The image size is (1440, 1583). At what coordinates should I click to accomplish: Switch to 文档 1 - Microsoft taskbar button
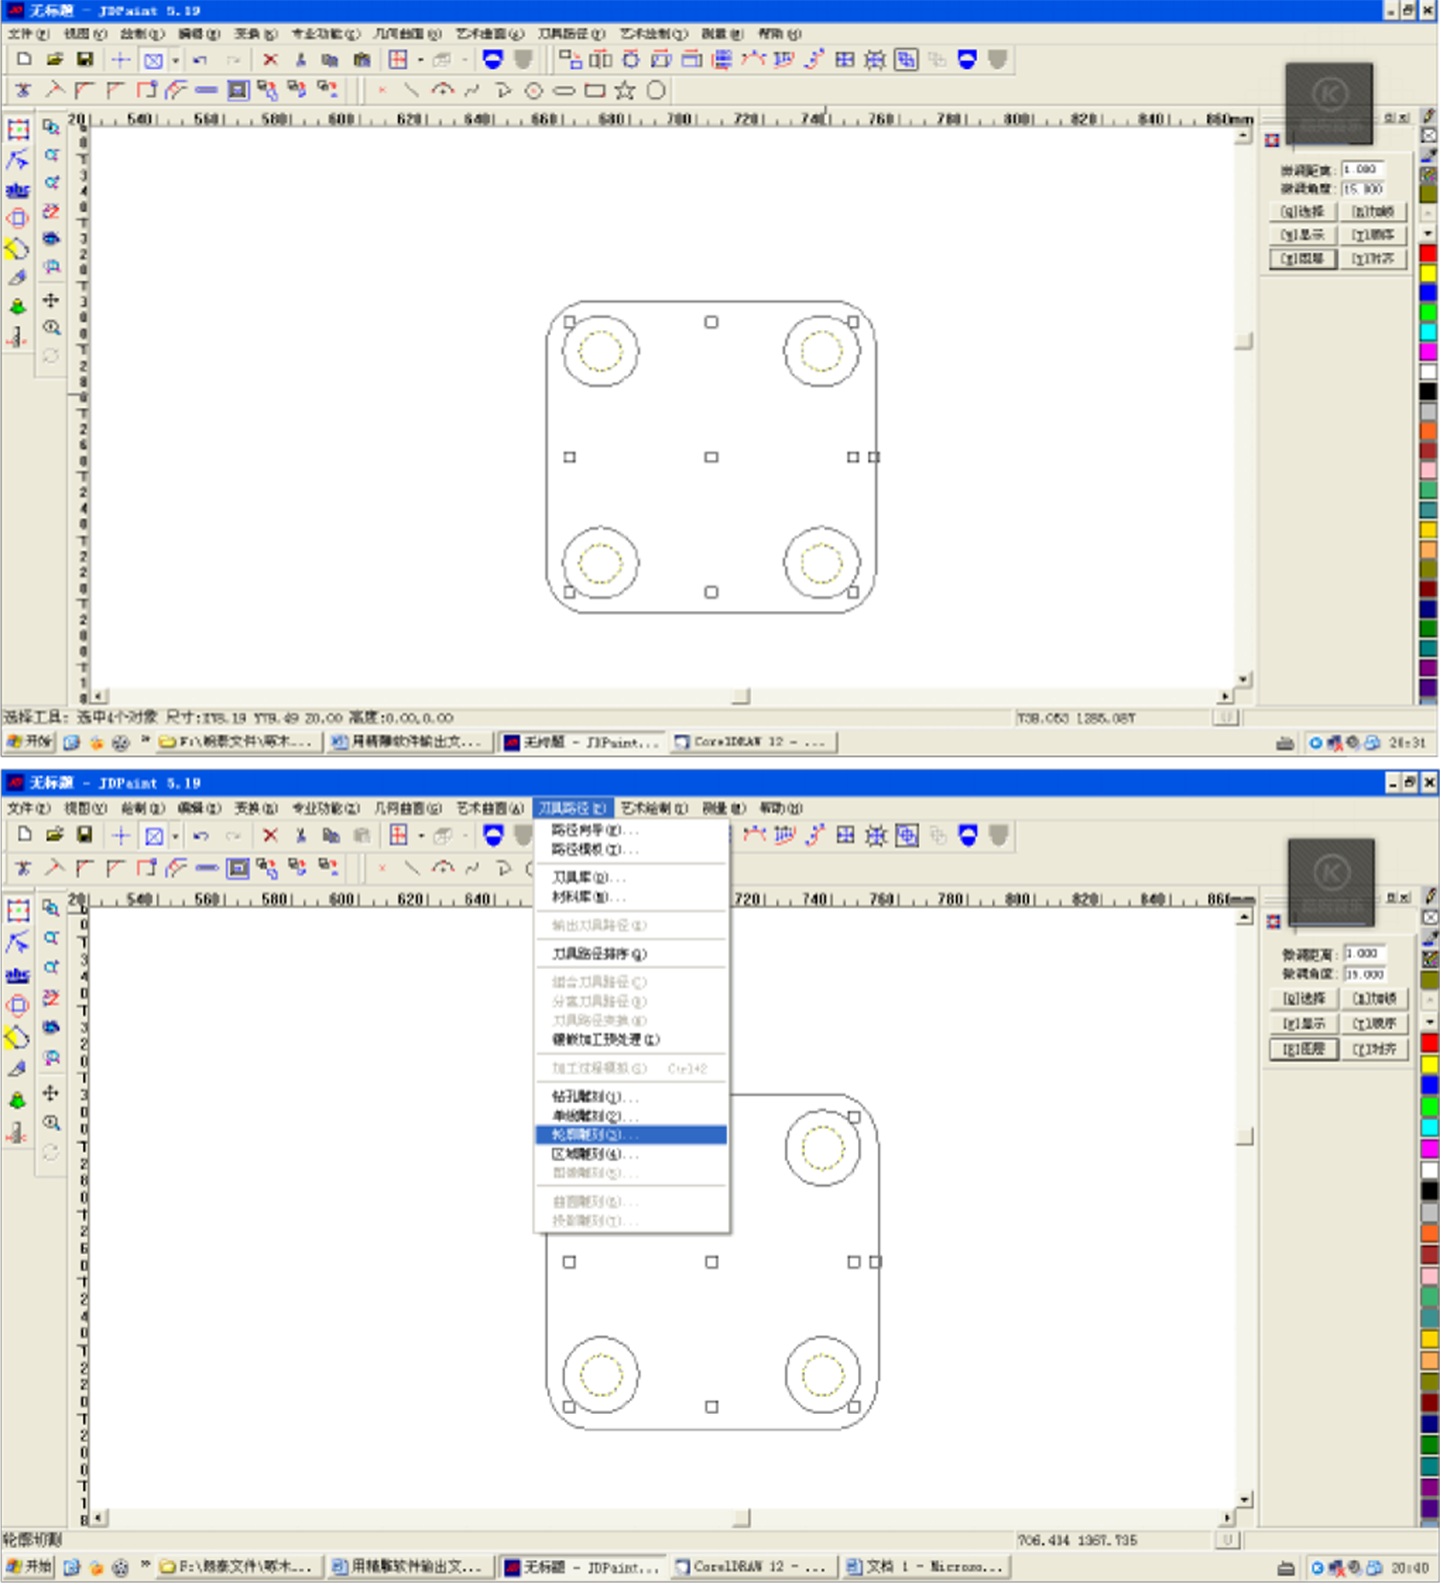click(924, 1567)
